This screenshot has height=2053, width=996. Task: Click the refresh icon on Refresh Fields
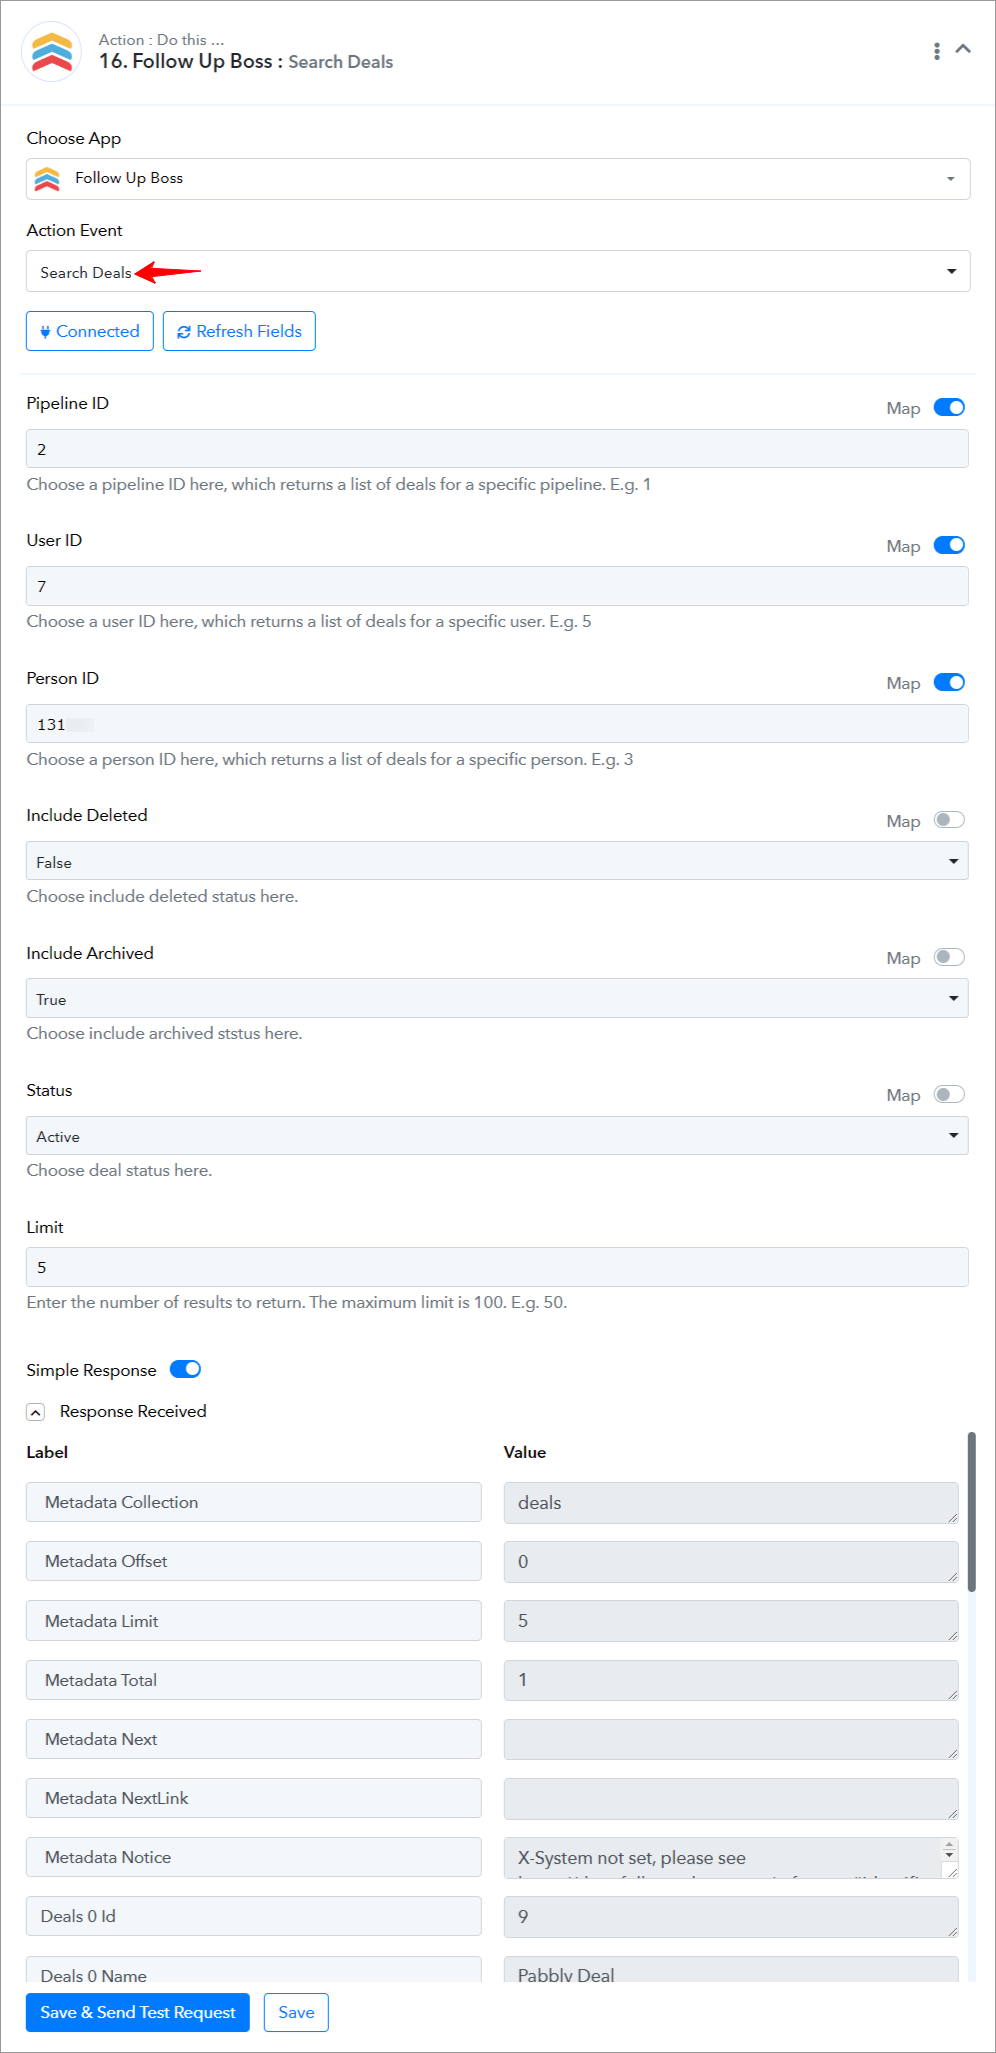[x=184, y=332]
